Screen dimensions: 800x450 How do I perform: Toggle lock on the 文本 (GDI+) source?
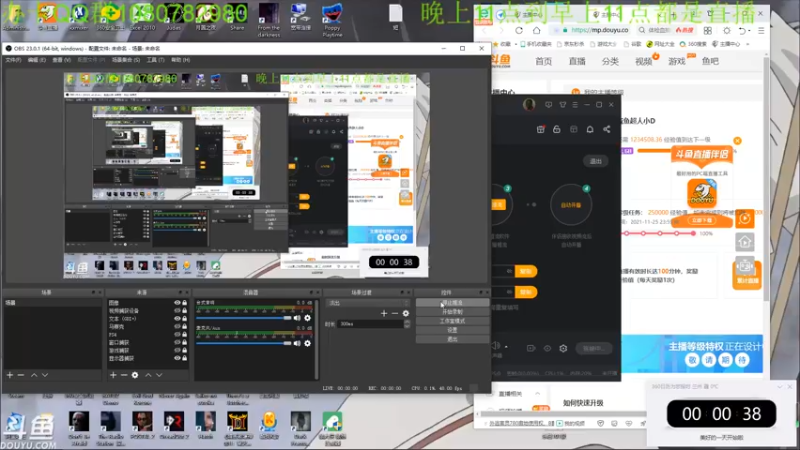pos(185,318)
